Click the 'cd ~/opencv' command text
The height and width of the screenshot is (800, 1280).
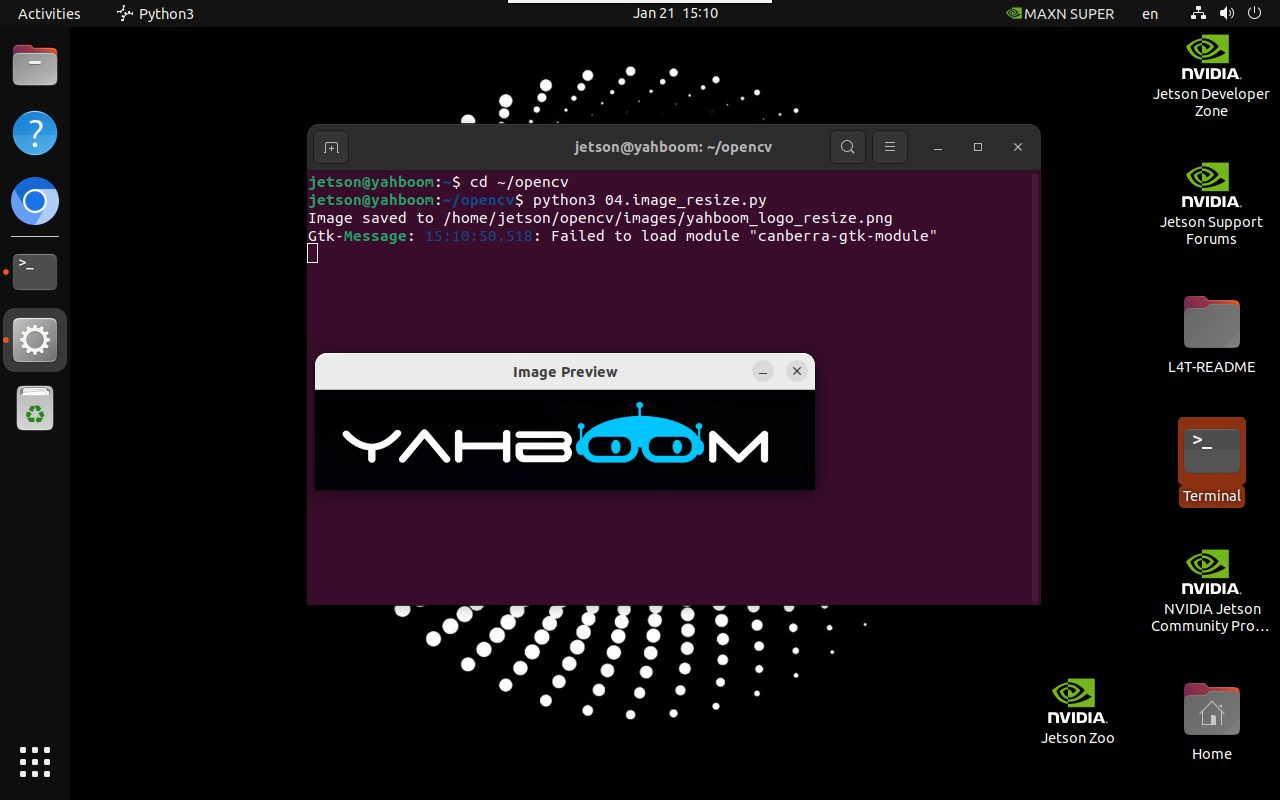coord(519,182)
